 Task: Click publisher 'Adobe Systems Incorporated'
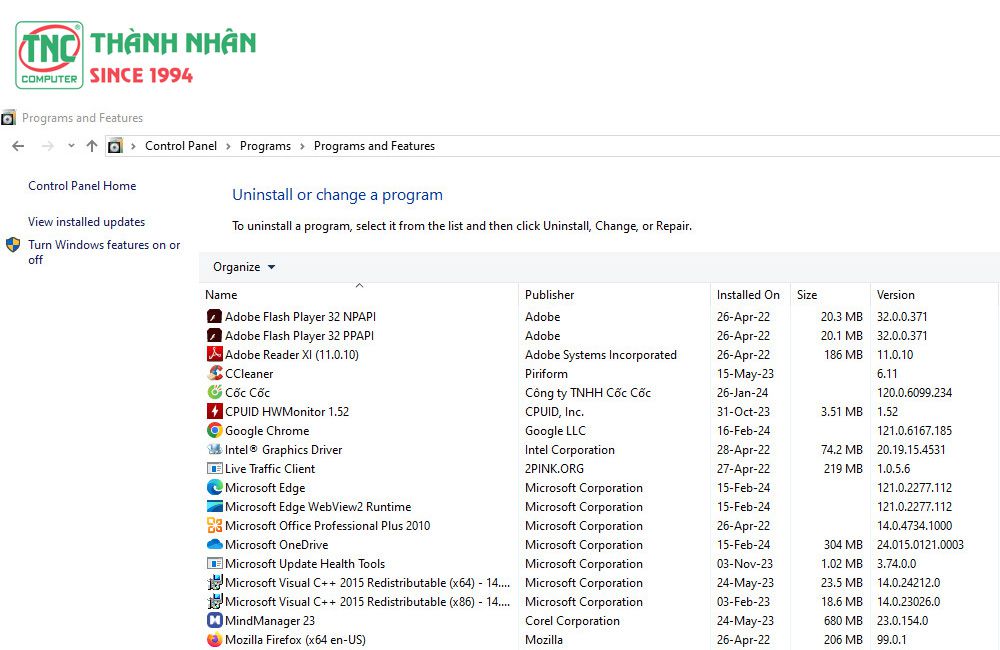point(601,355)
